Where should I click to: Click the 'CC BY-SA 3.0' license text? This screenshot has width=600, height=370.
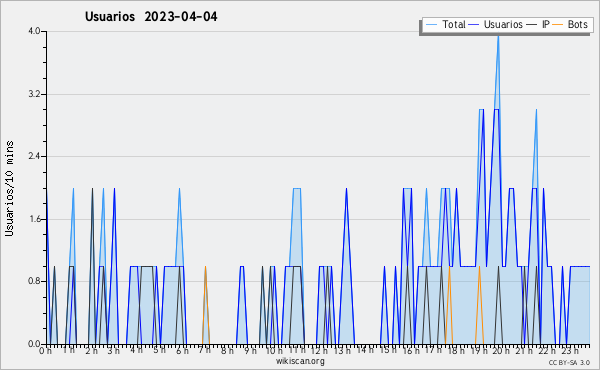569,363
